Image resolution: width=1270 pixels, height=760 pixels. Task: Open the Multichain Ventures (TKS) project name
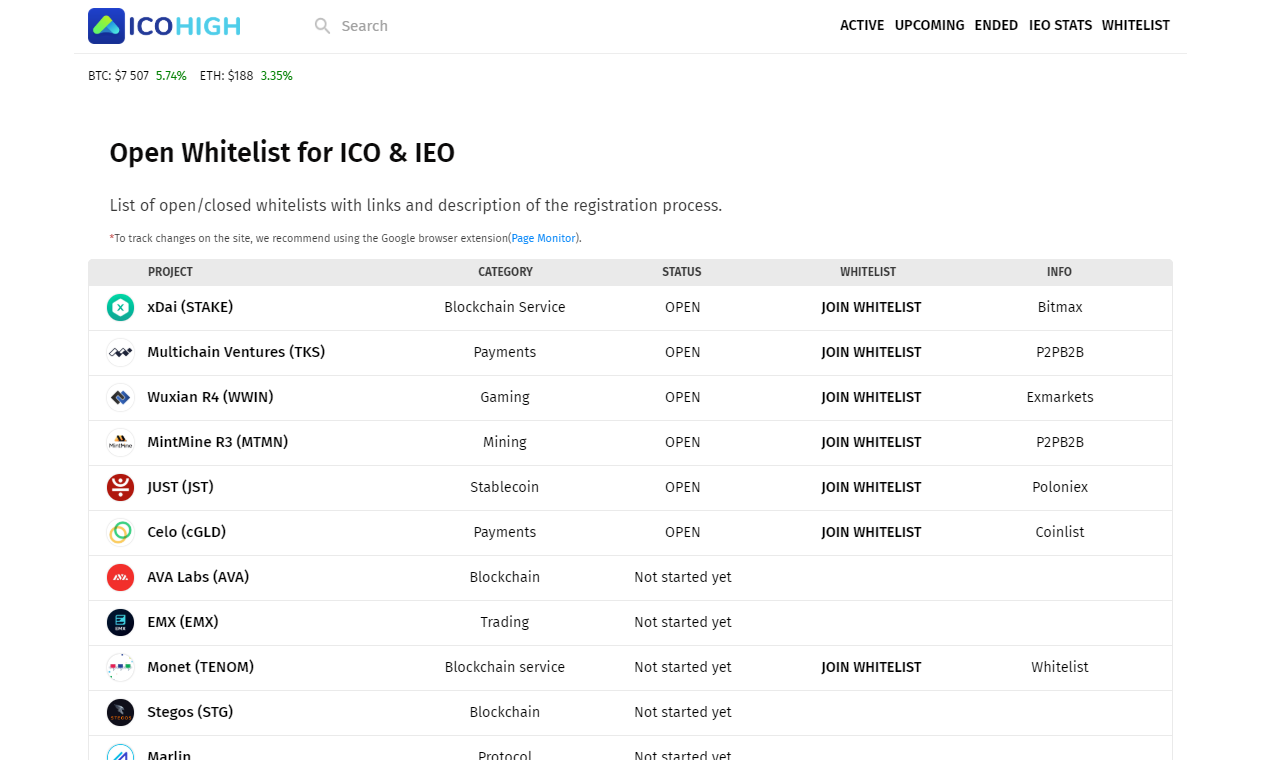click(x=236, y=353)
